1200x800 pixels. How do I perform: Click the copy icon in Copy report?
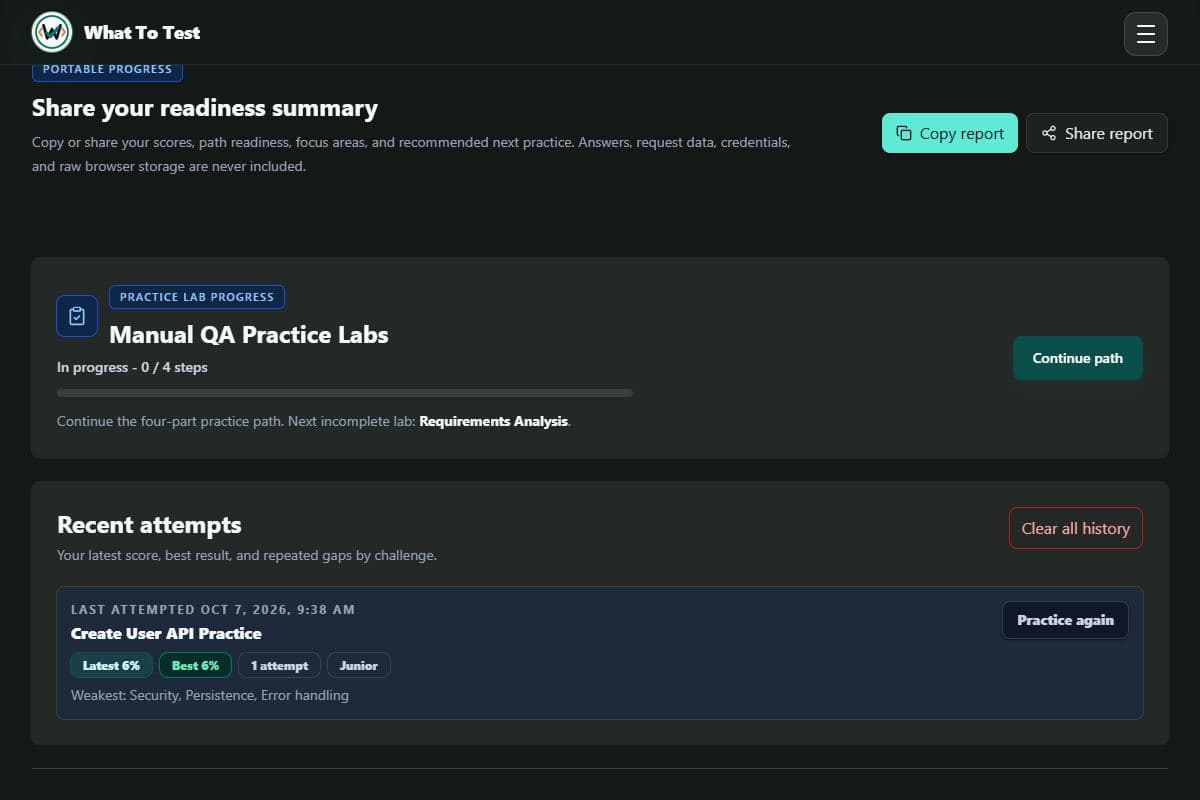pos(904,133)
